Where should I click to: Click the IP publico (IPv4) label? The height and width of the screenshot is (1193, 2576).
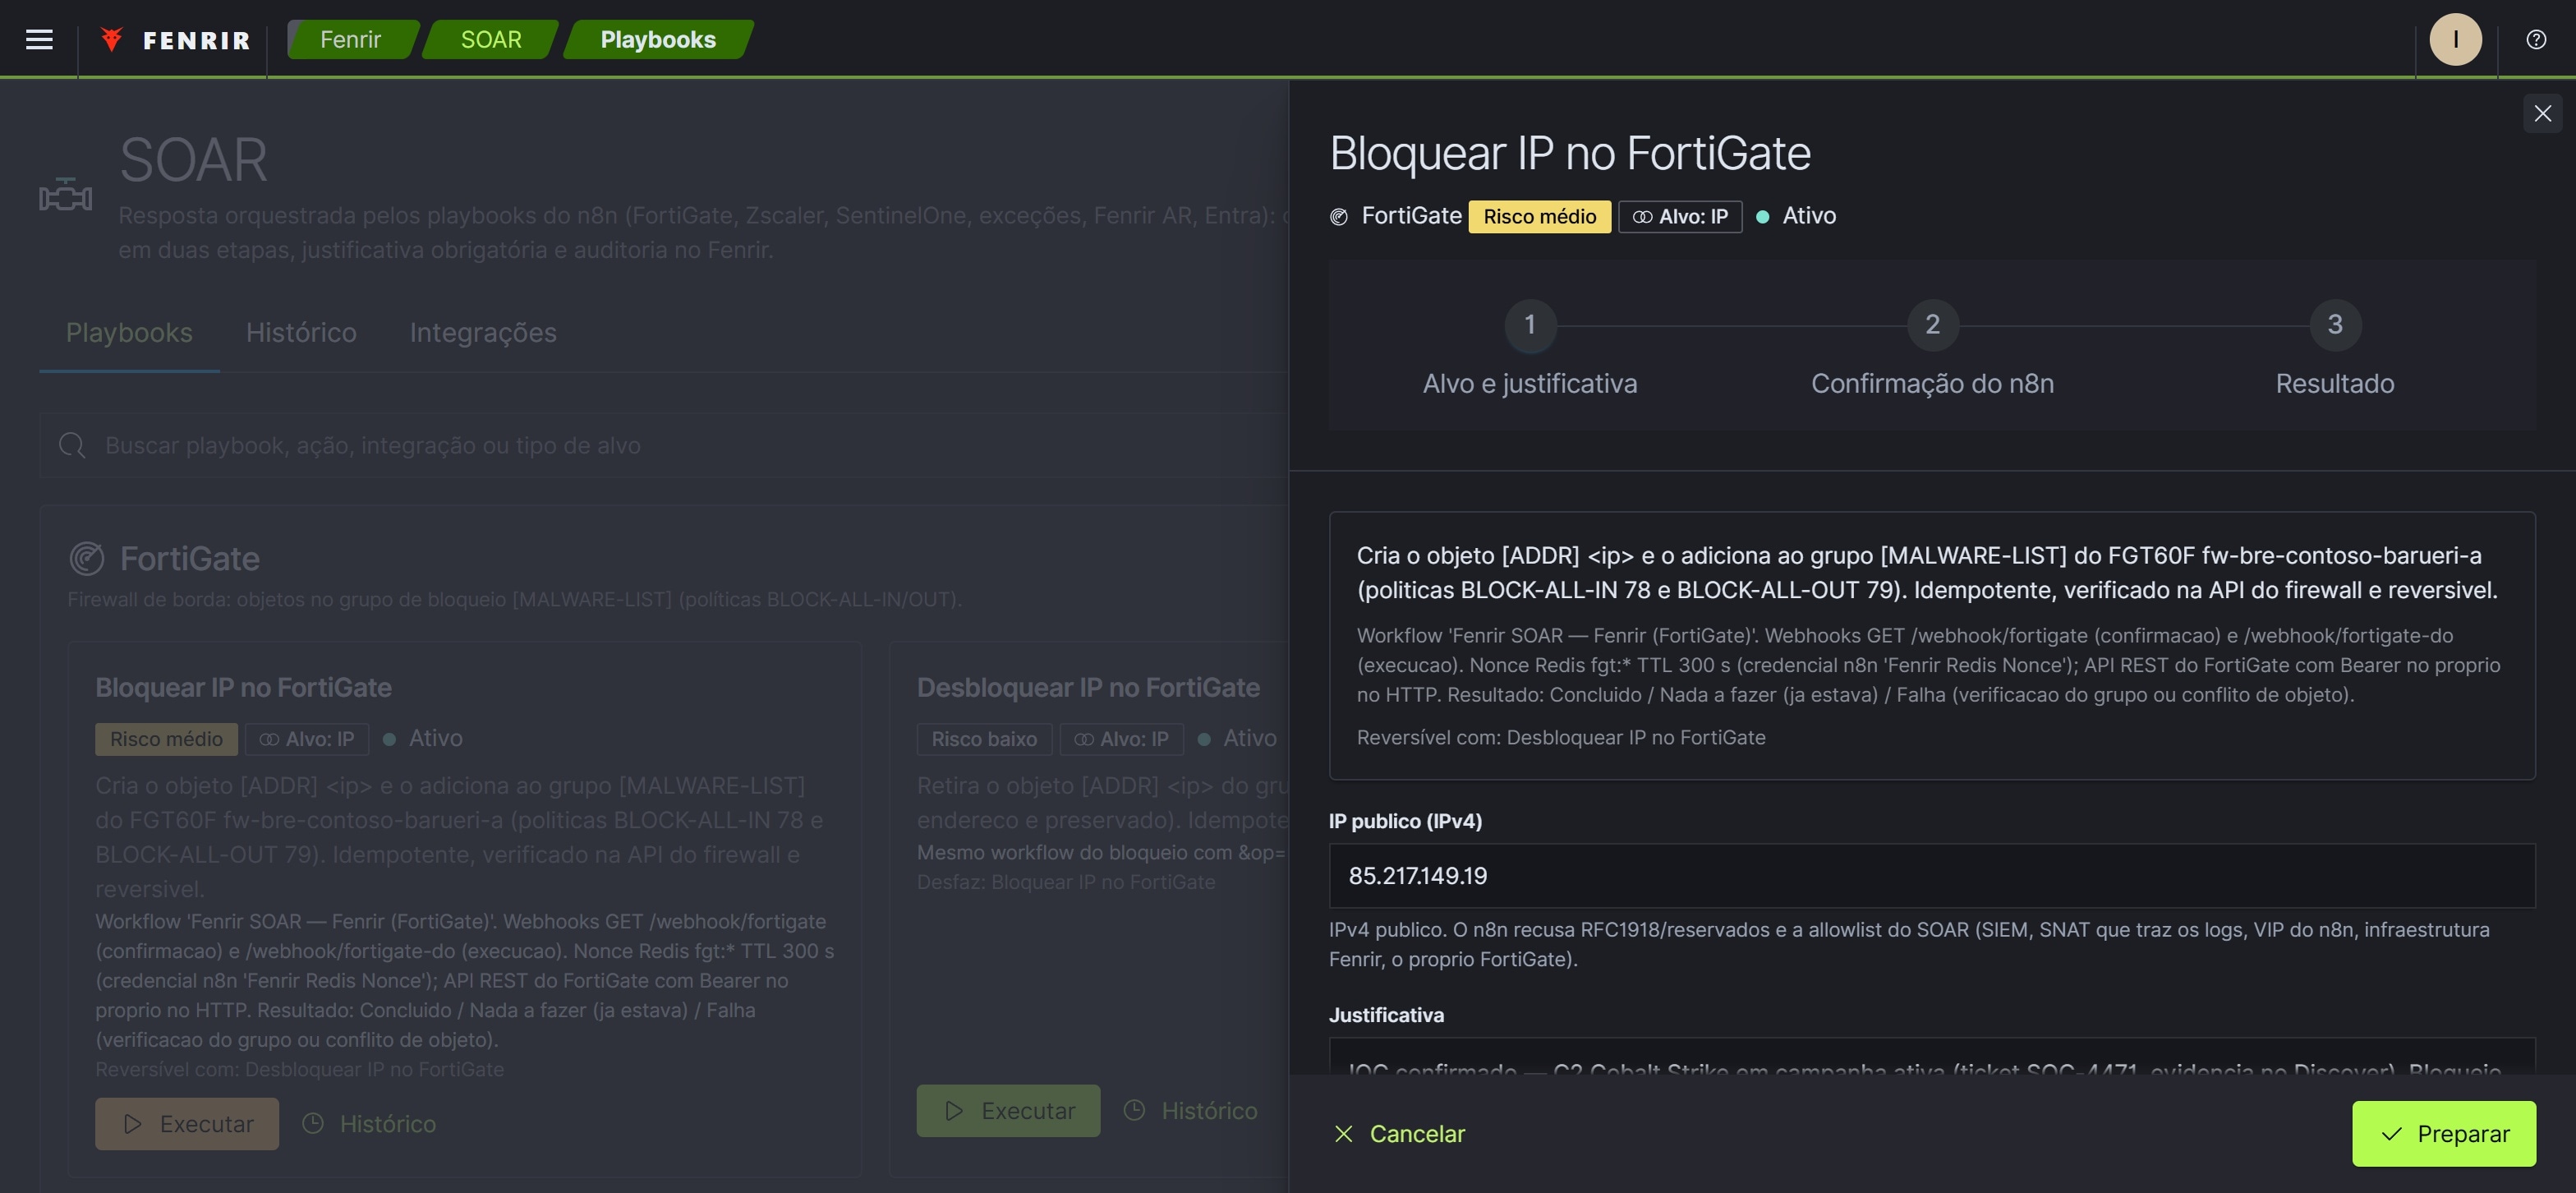pos(1405,821)
